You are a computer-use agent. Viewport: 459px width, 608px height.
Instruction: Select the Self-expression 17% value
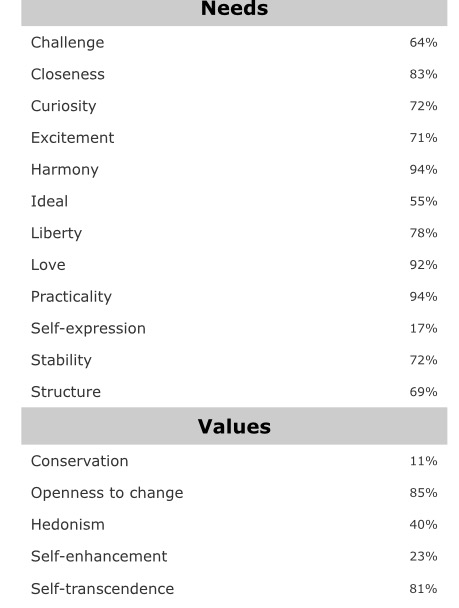tap(423, 328)
